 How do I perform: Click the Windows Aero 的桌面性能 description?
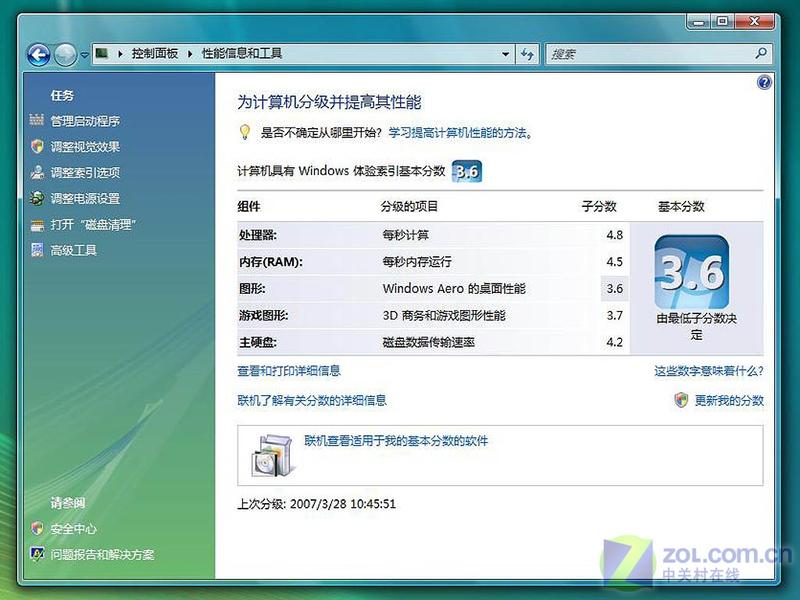[x=454, y=289]
